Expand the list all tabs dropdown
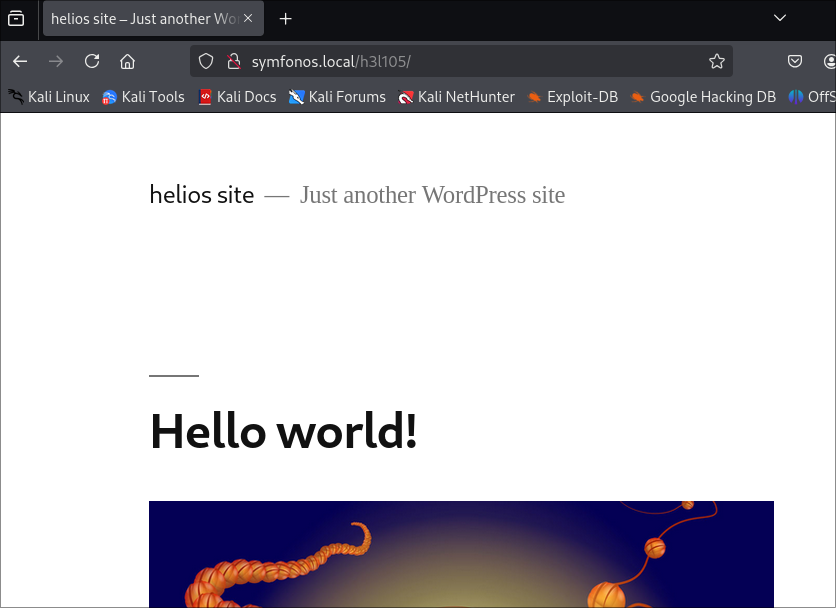This screenshot has width=836, height=608. click(x=779, y=18)
